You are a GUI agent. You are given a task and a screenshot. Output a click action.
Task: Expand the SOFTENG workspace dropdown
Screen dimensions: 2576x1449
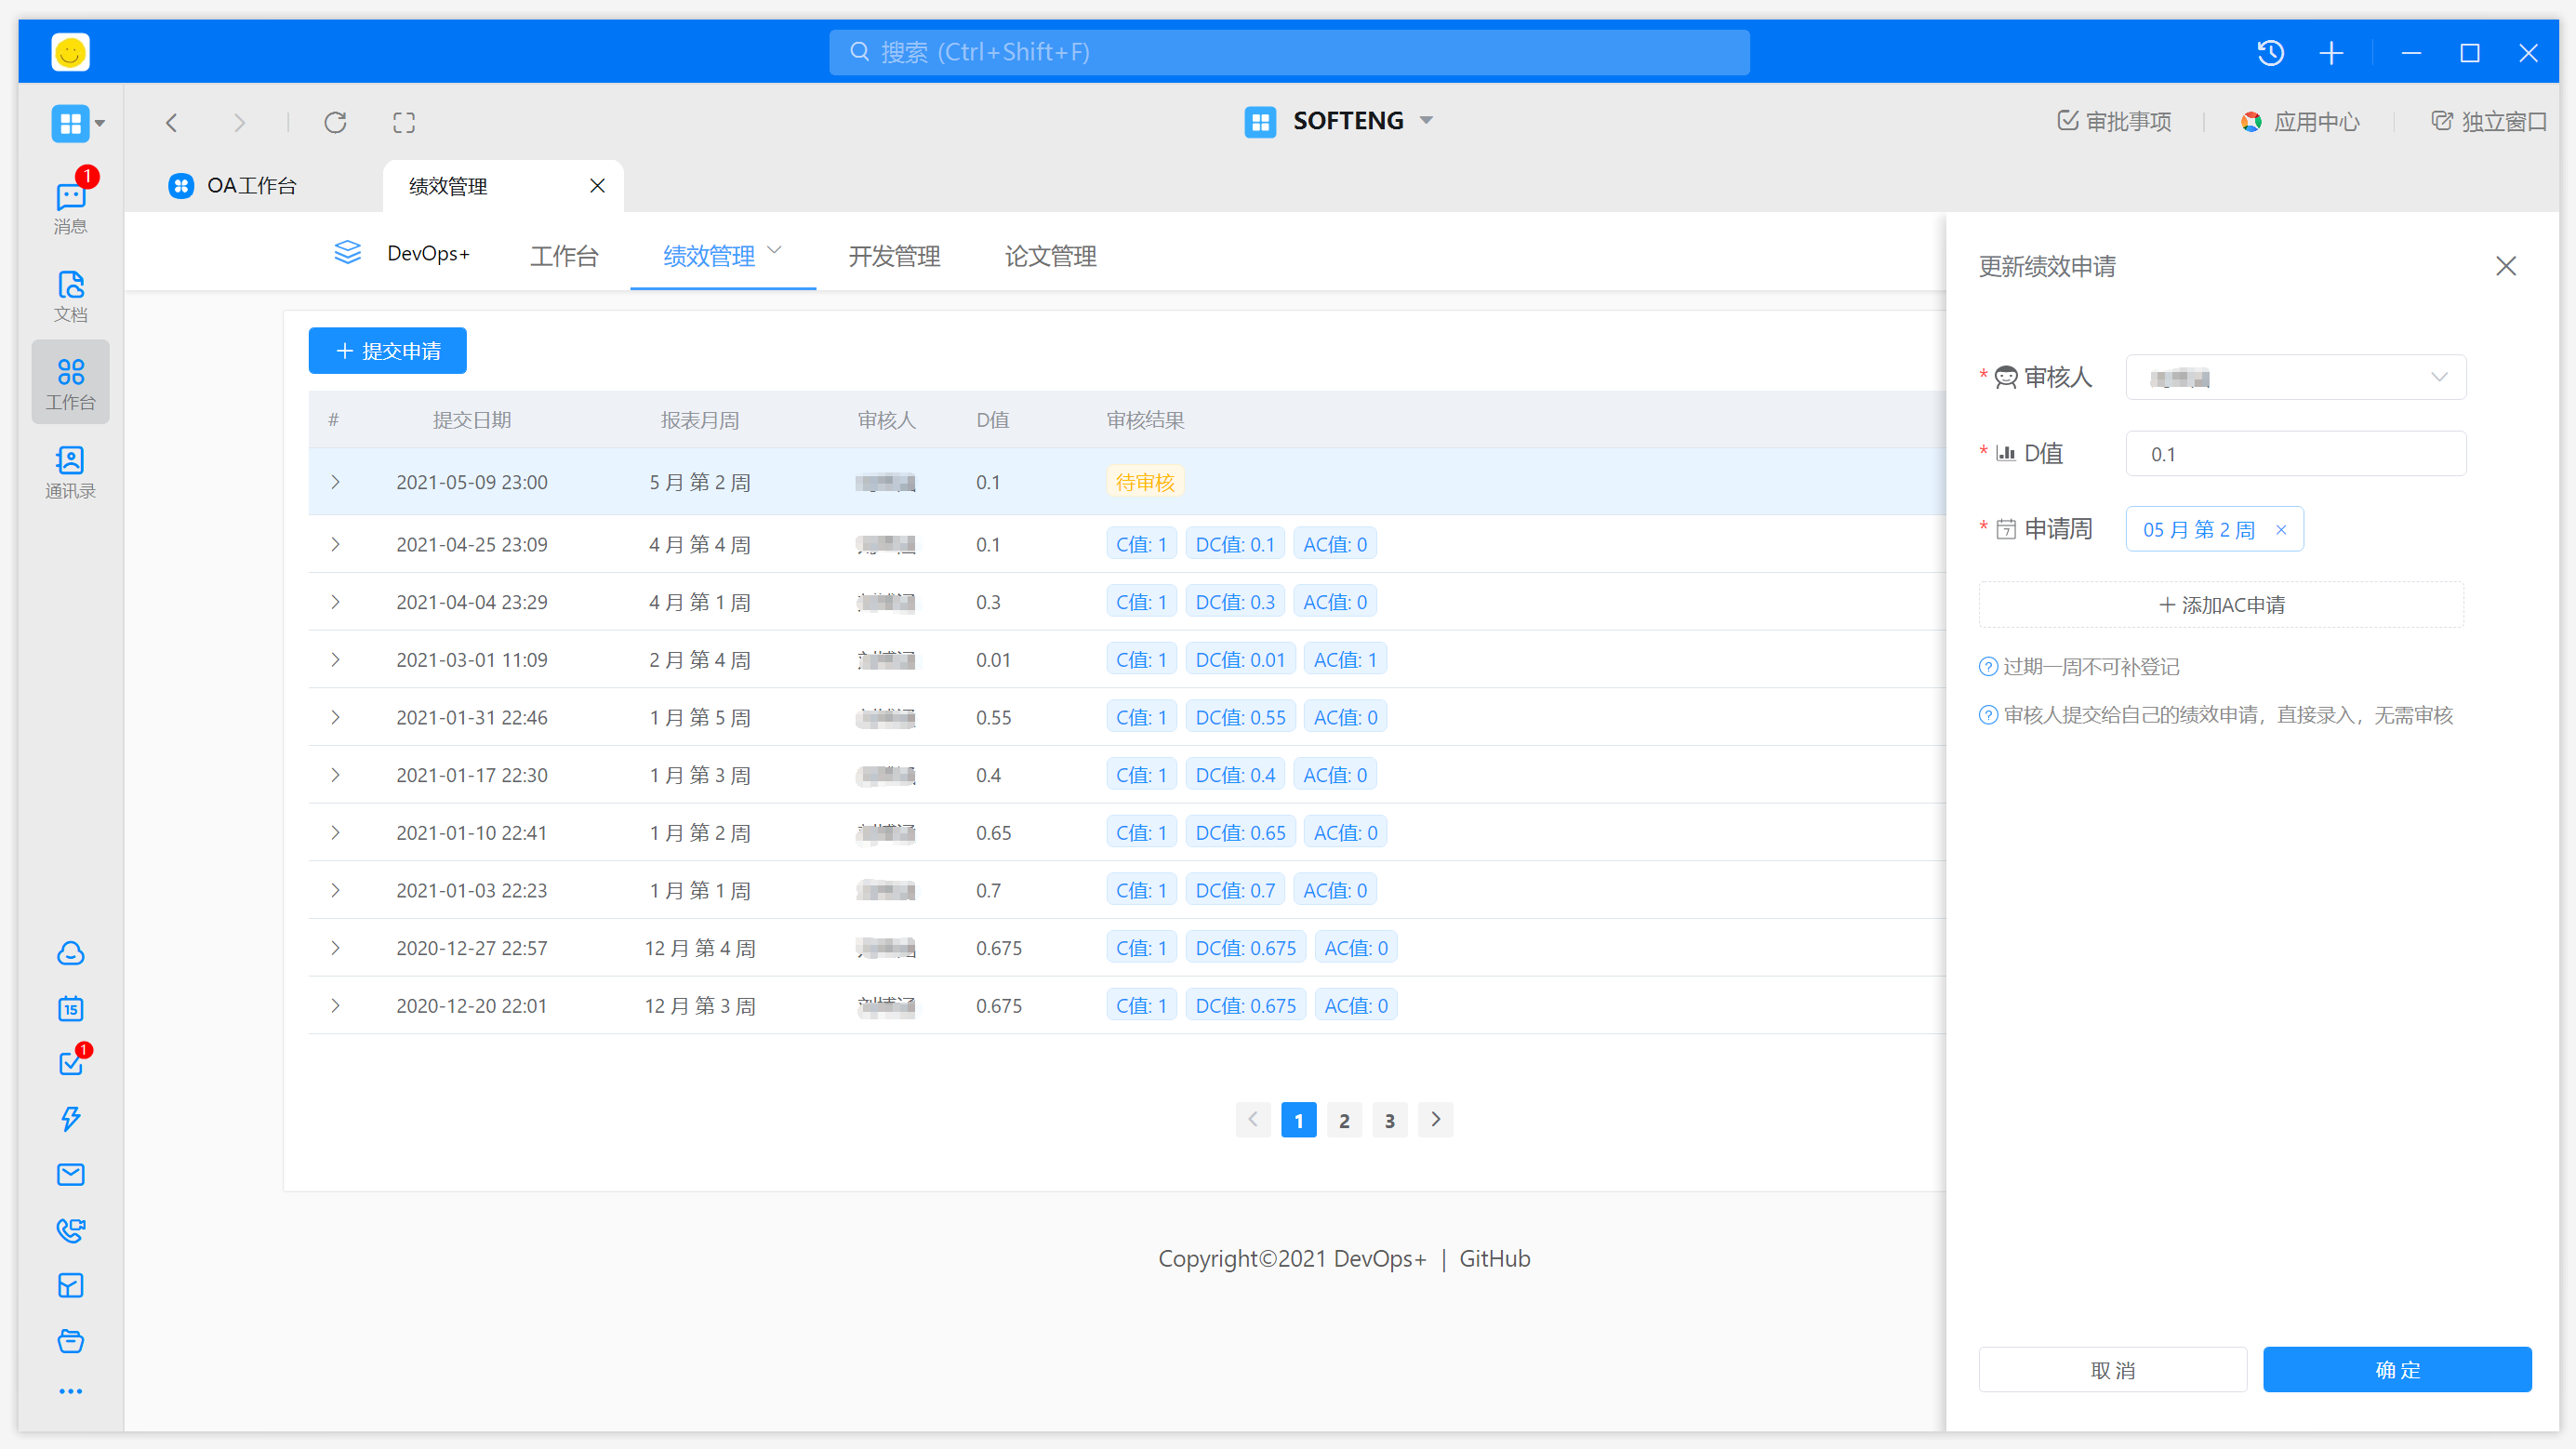pyautogui.click(x=1426, y=121)
